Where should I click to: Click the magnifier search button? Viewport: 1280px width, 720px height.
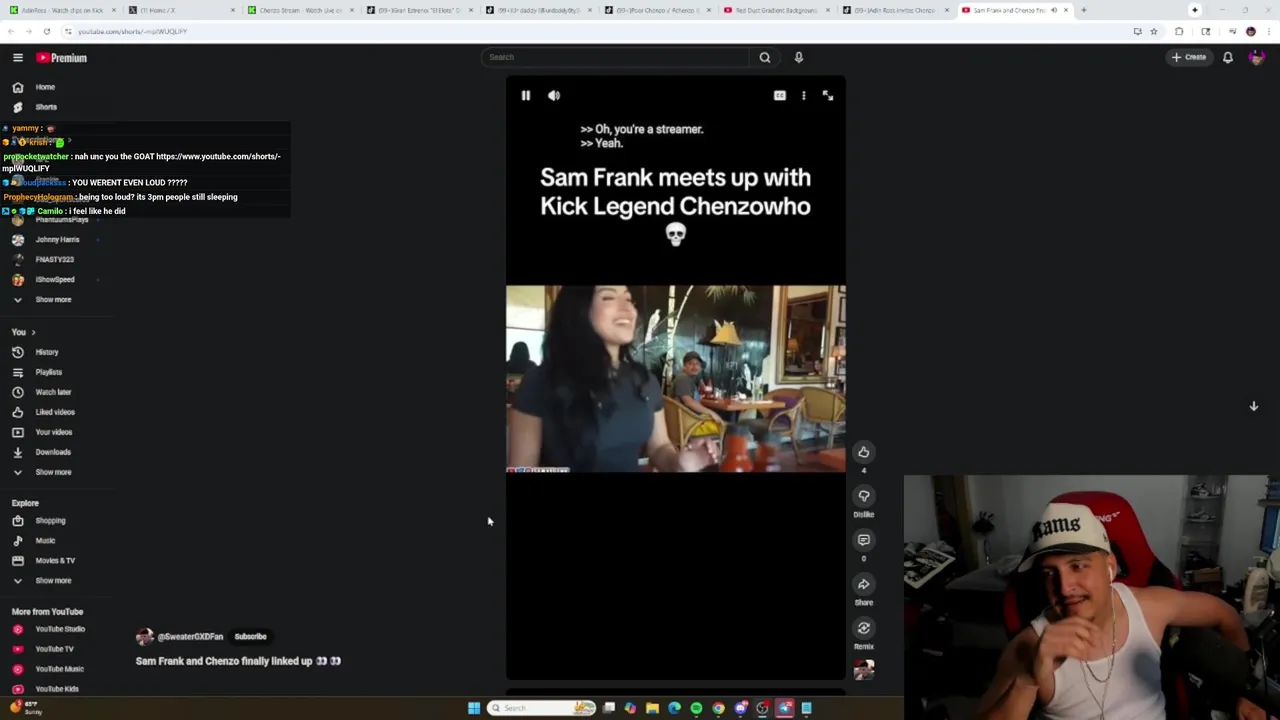coord(765,57)
